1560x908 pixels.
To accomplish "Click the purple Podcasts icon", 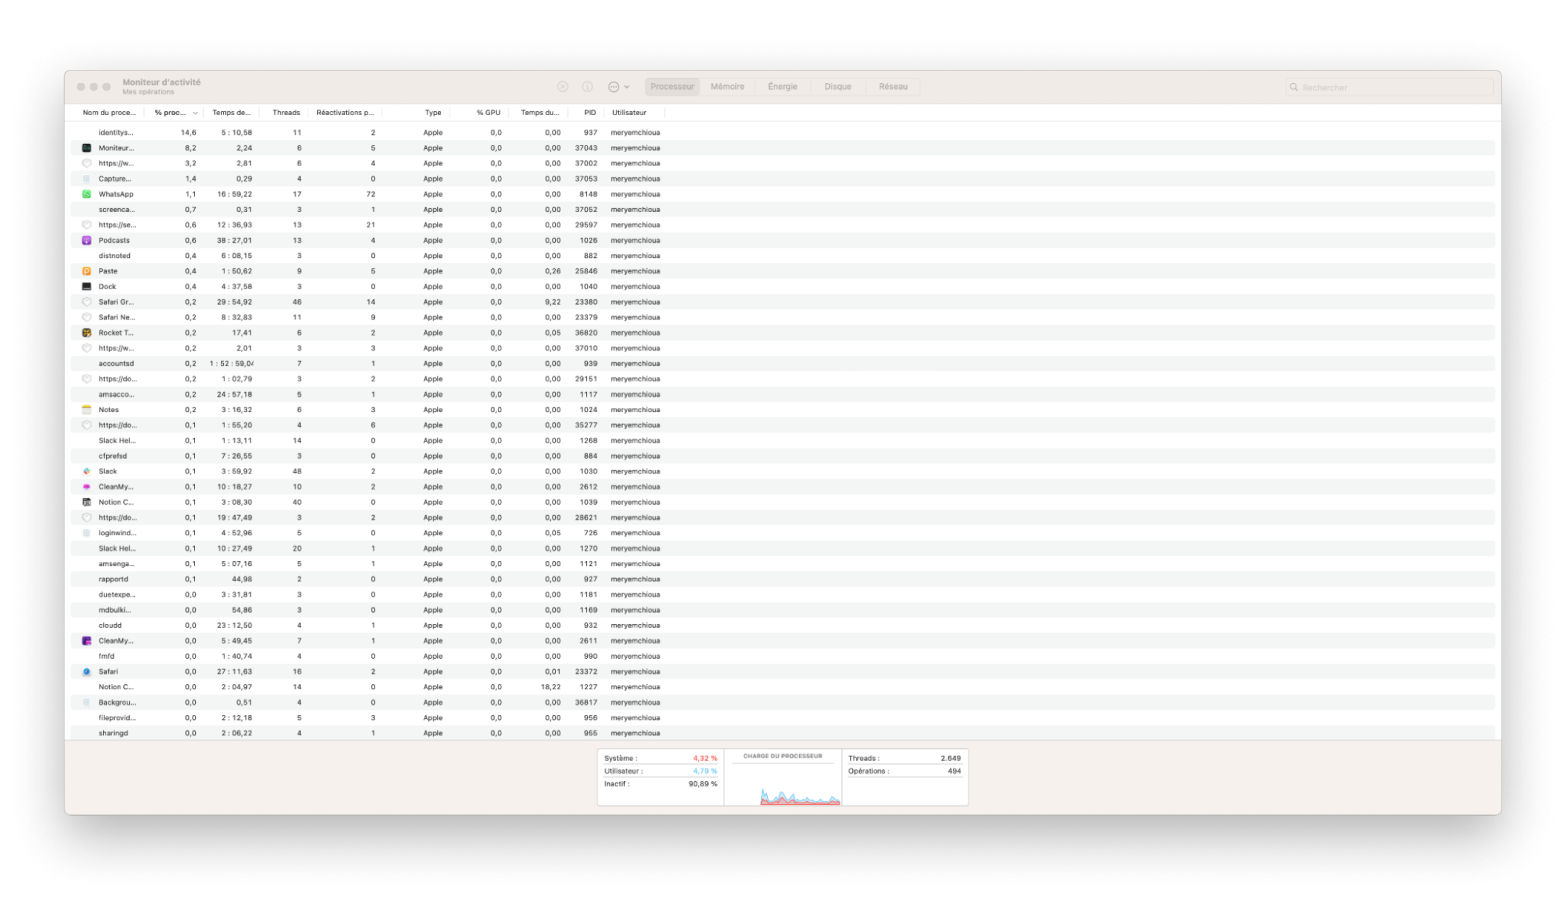I will coord(87,240).
